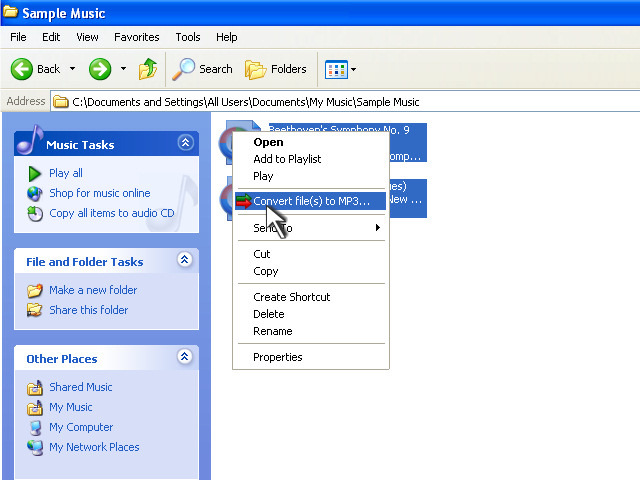Go to My Computer link
Image resolution: width=640 pixels, height=480 pixels.
81,427
